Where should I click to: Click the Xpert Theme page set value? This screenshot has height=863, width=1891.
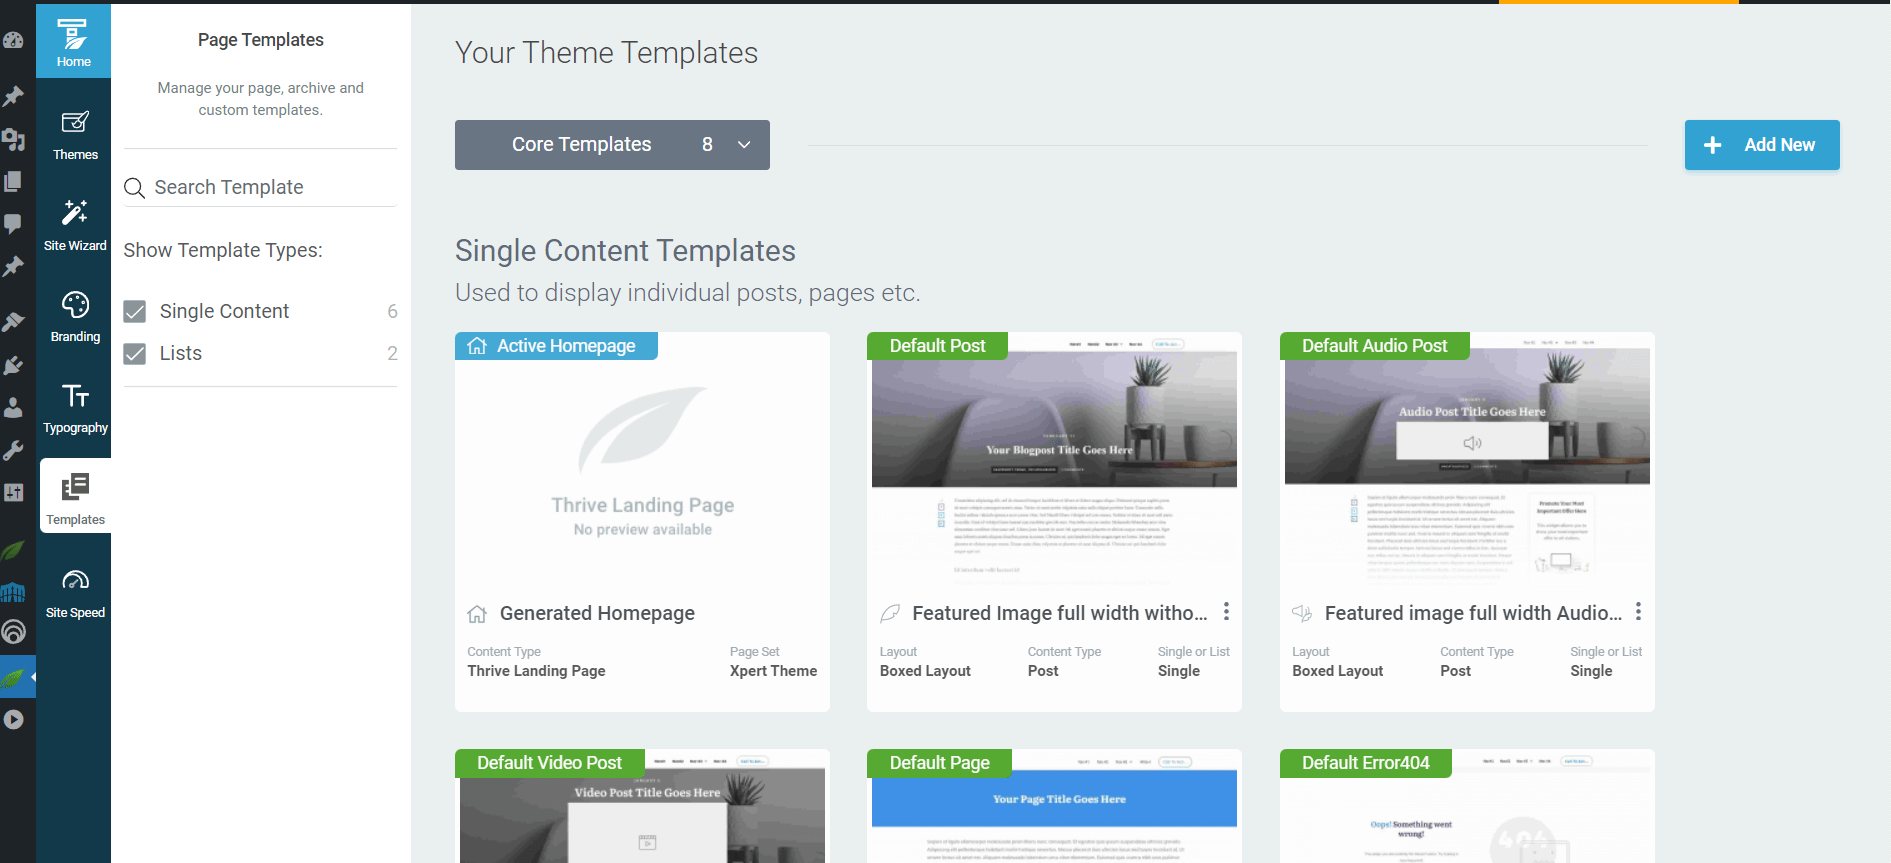[x=773, y=671]
